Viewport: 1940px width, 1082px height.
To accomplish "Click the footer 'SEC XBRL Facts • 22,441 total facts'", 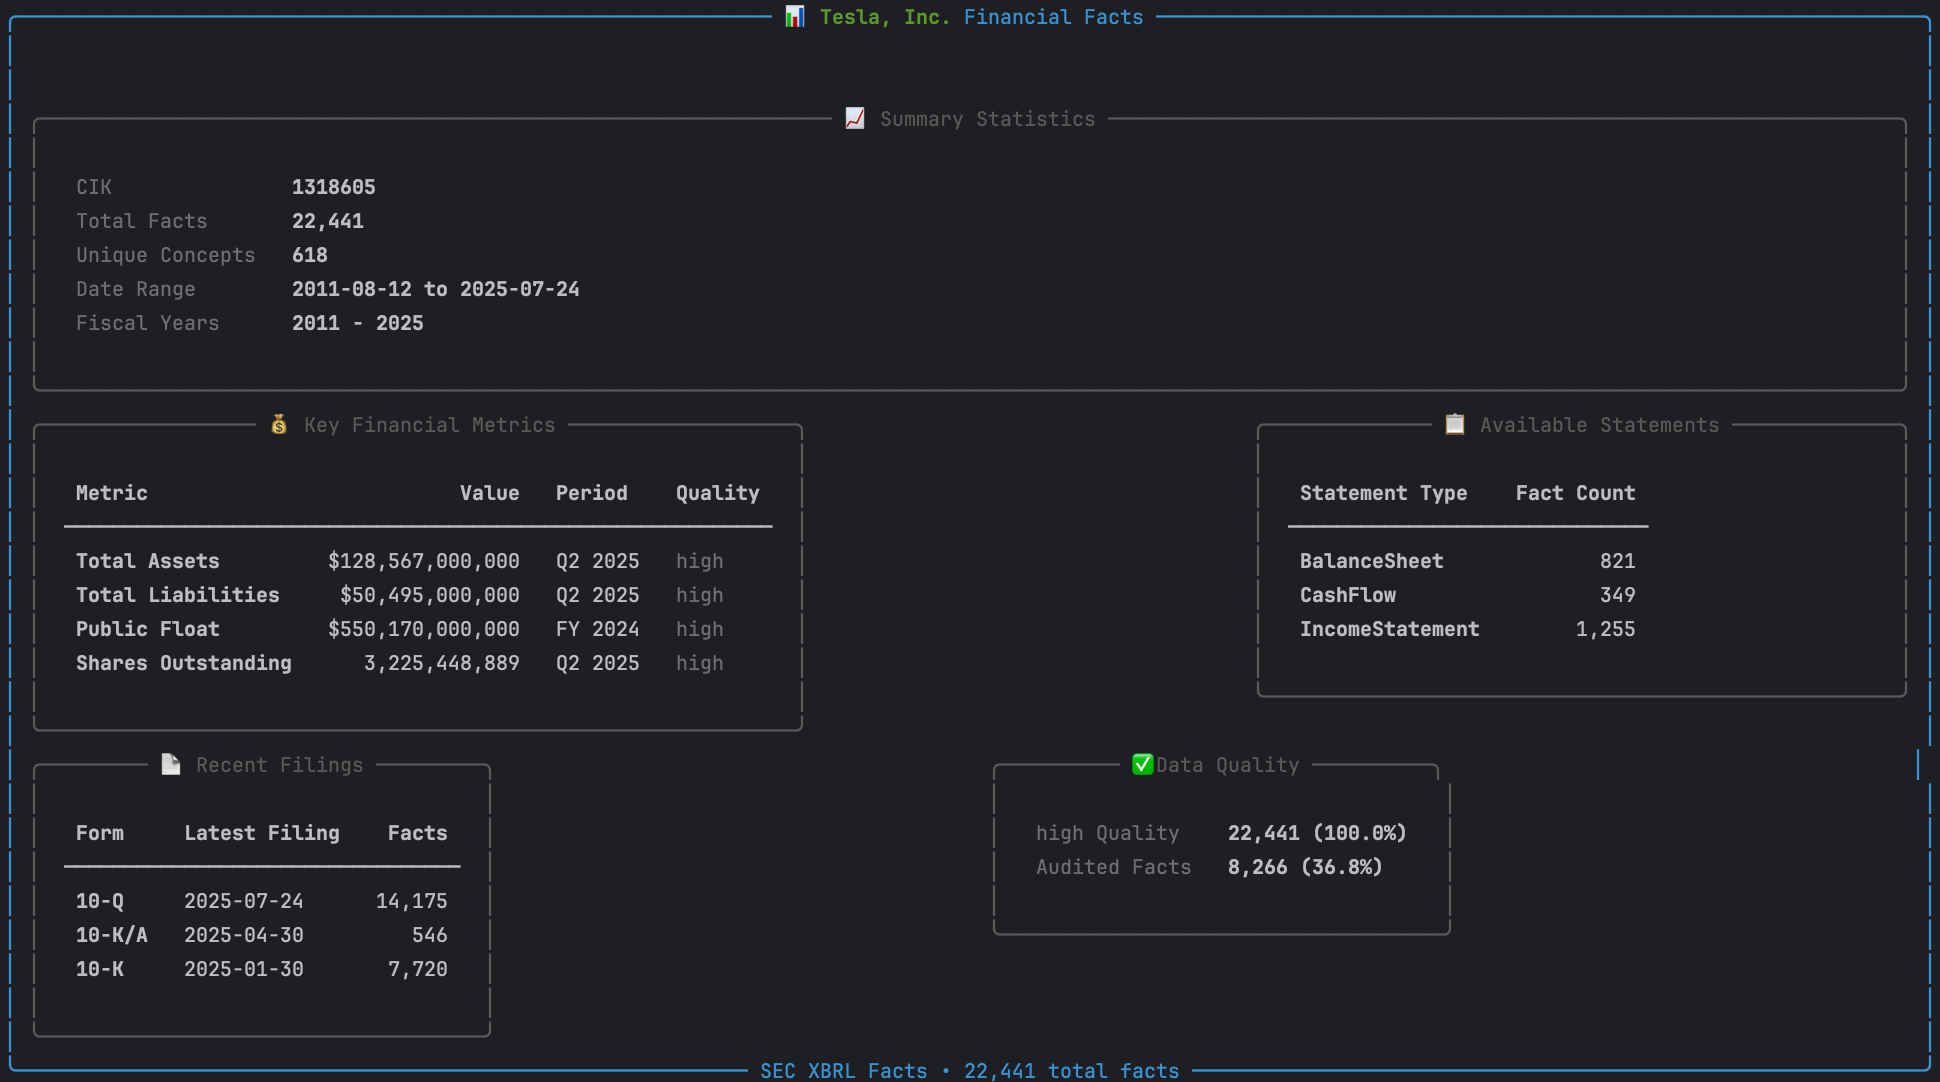I will click(970, 1071).
